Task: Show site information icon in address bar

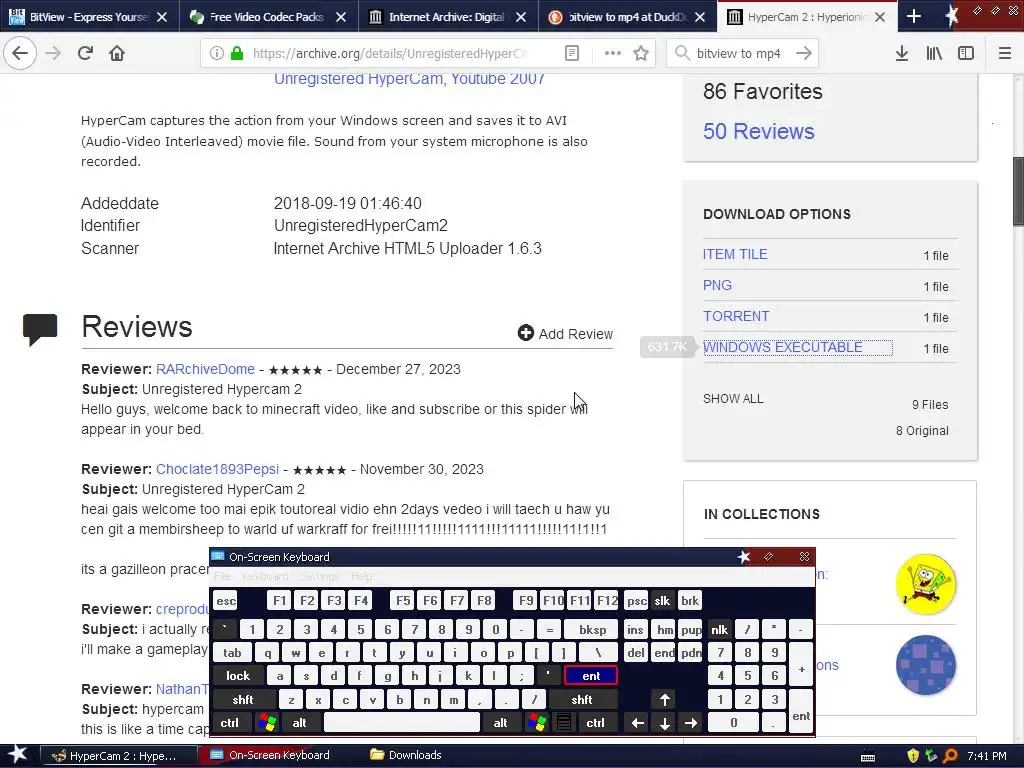Action: click(217, 53)
